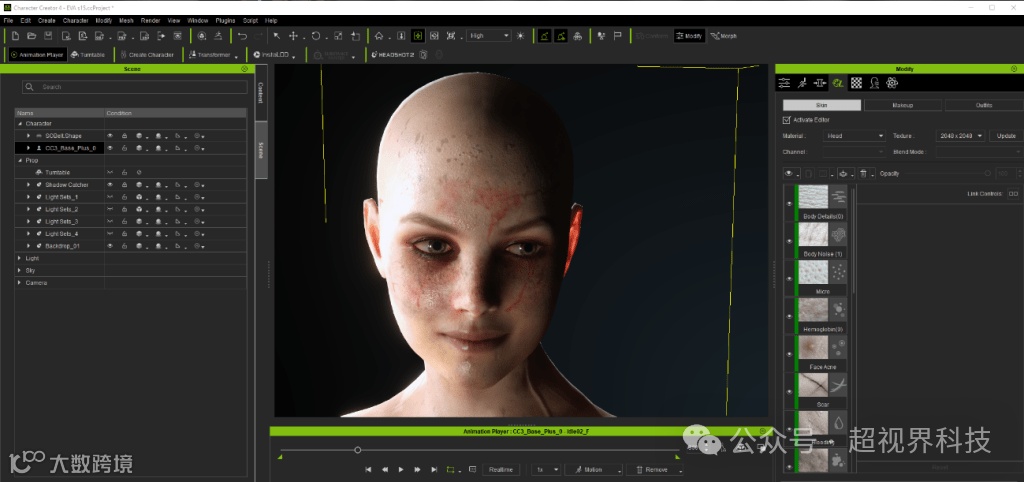Open the Material dropdown showing Head

click(854, 136)
